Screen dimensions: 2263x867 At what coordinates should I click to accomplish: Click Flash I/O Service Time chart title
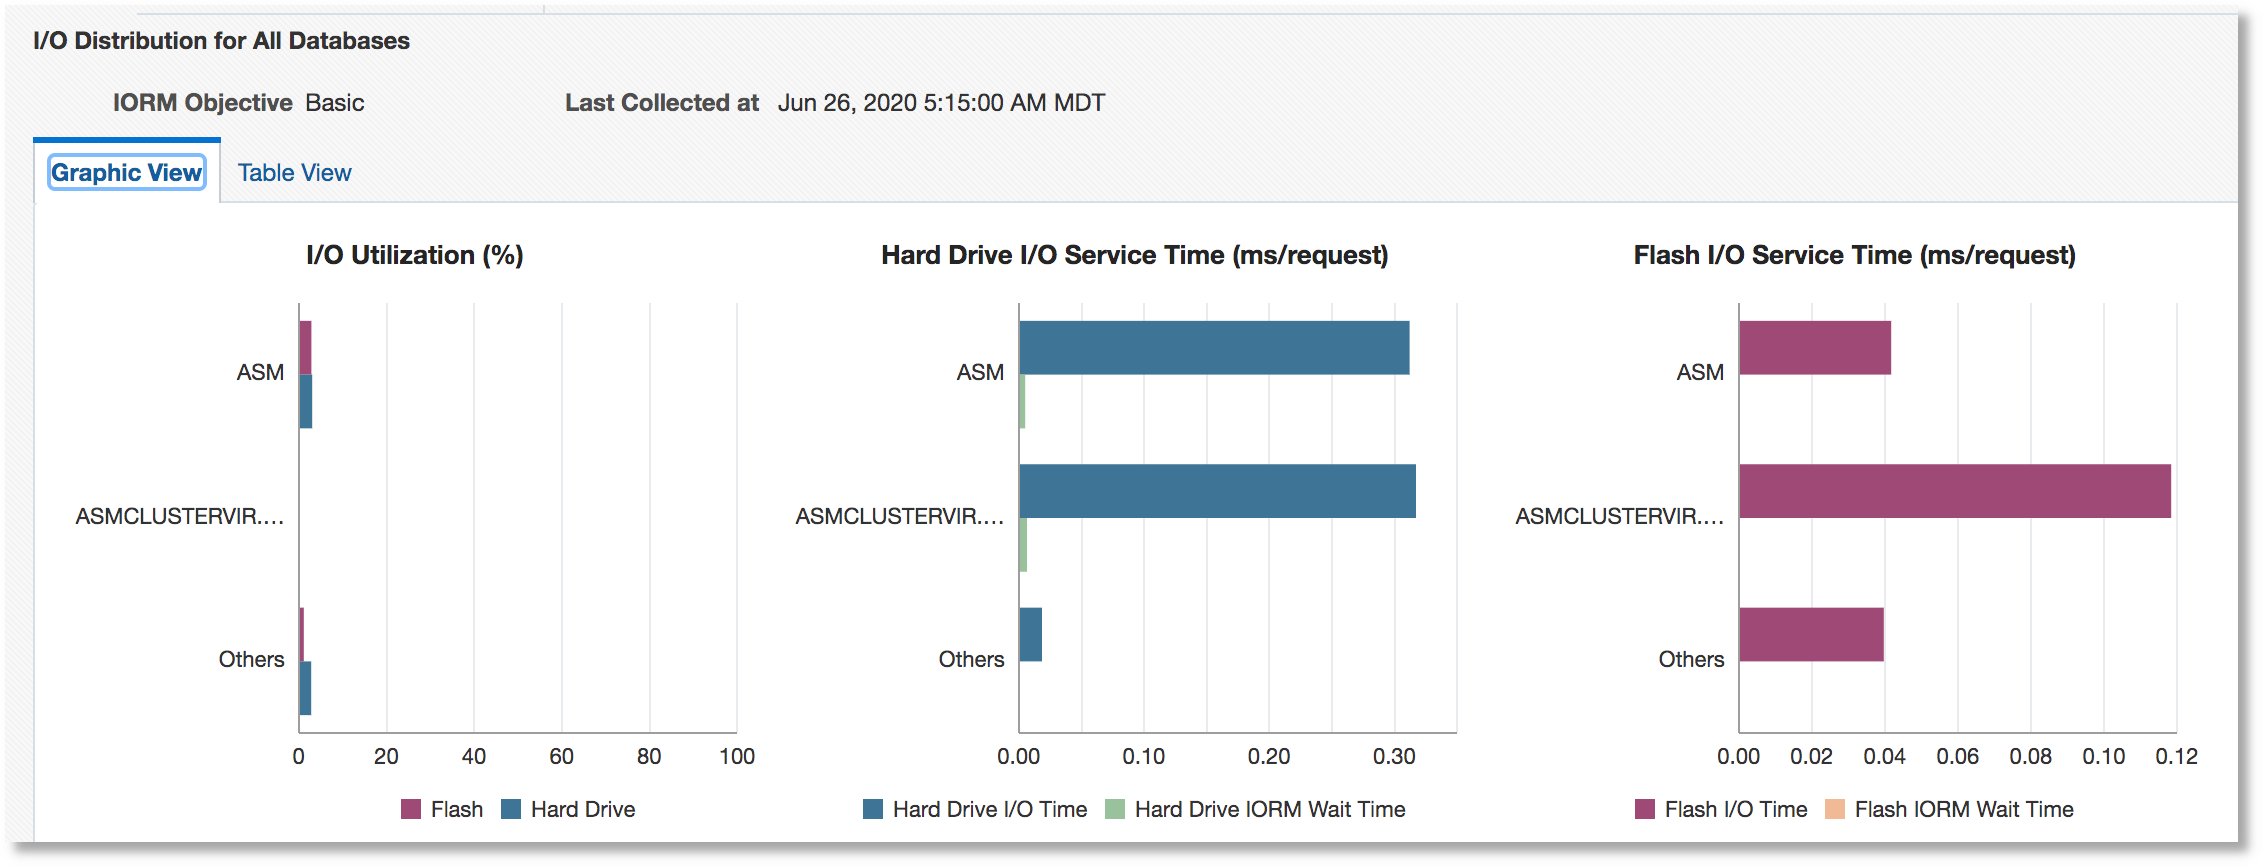1855,256
